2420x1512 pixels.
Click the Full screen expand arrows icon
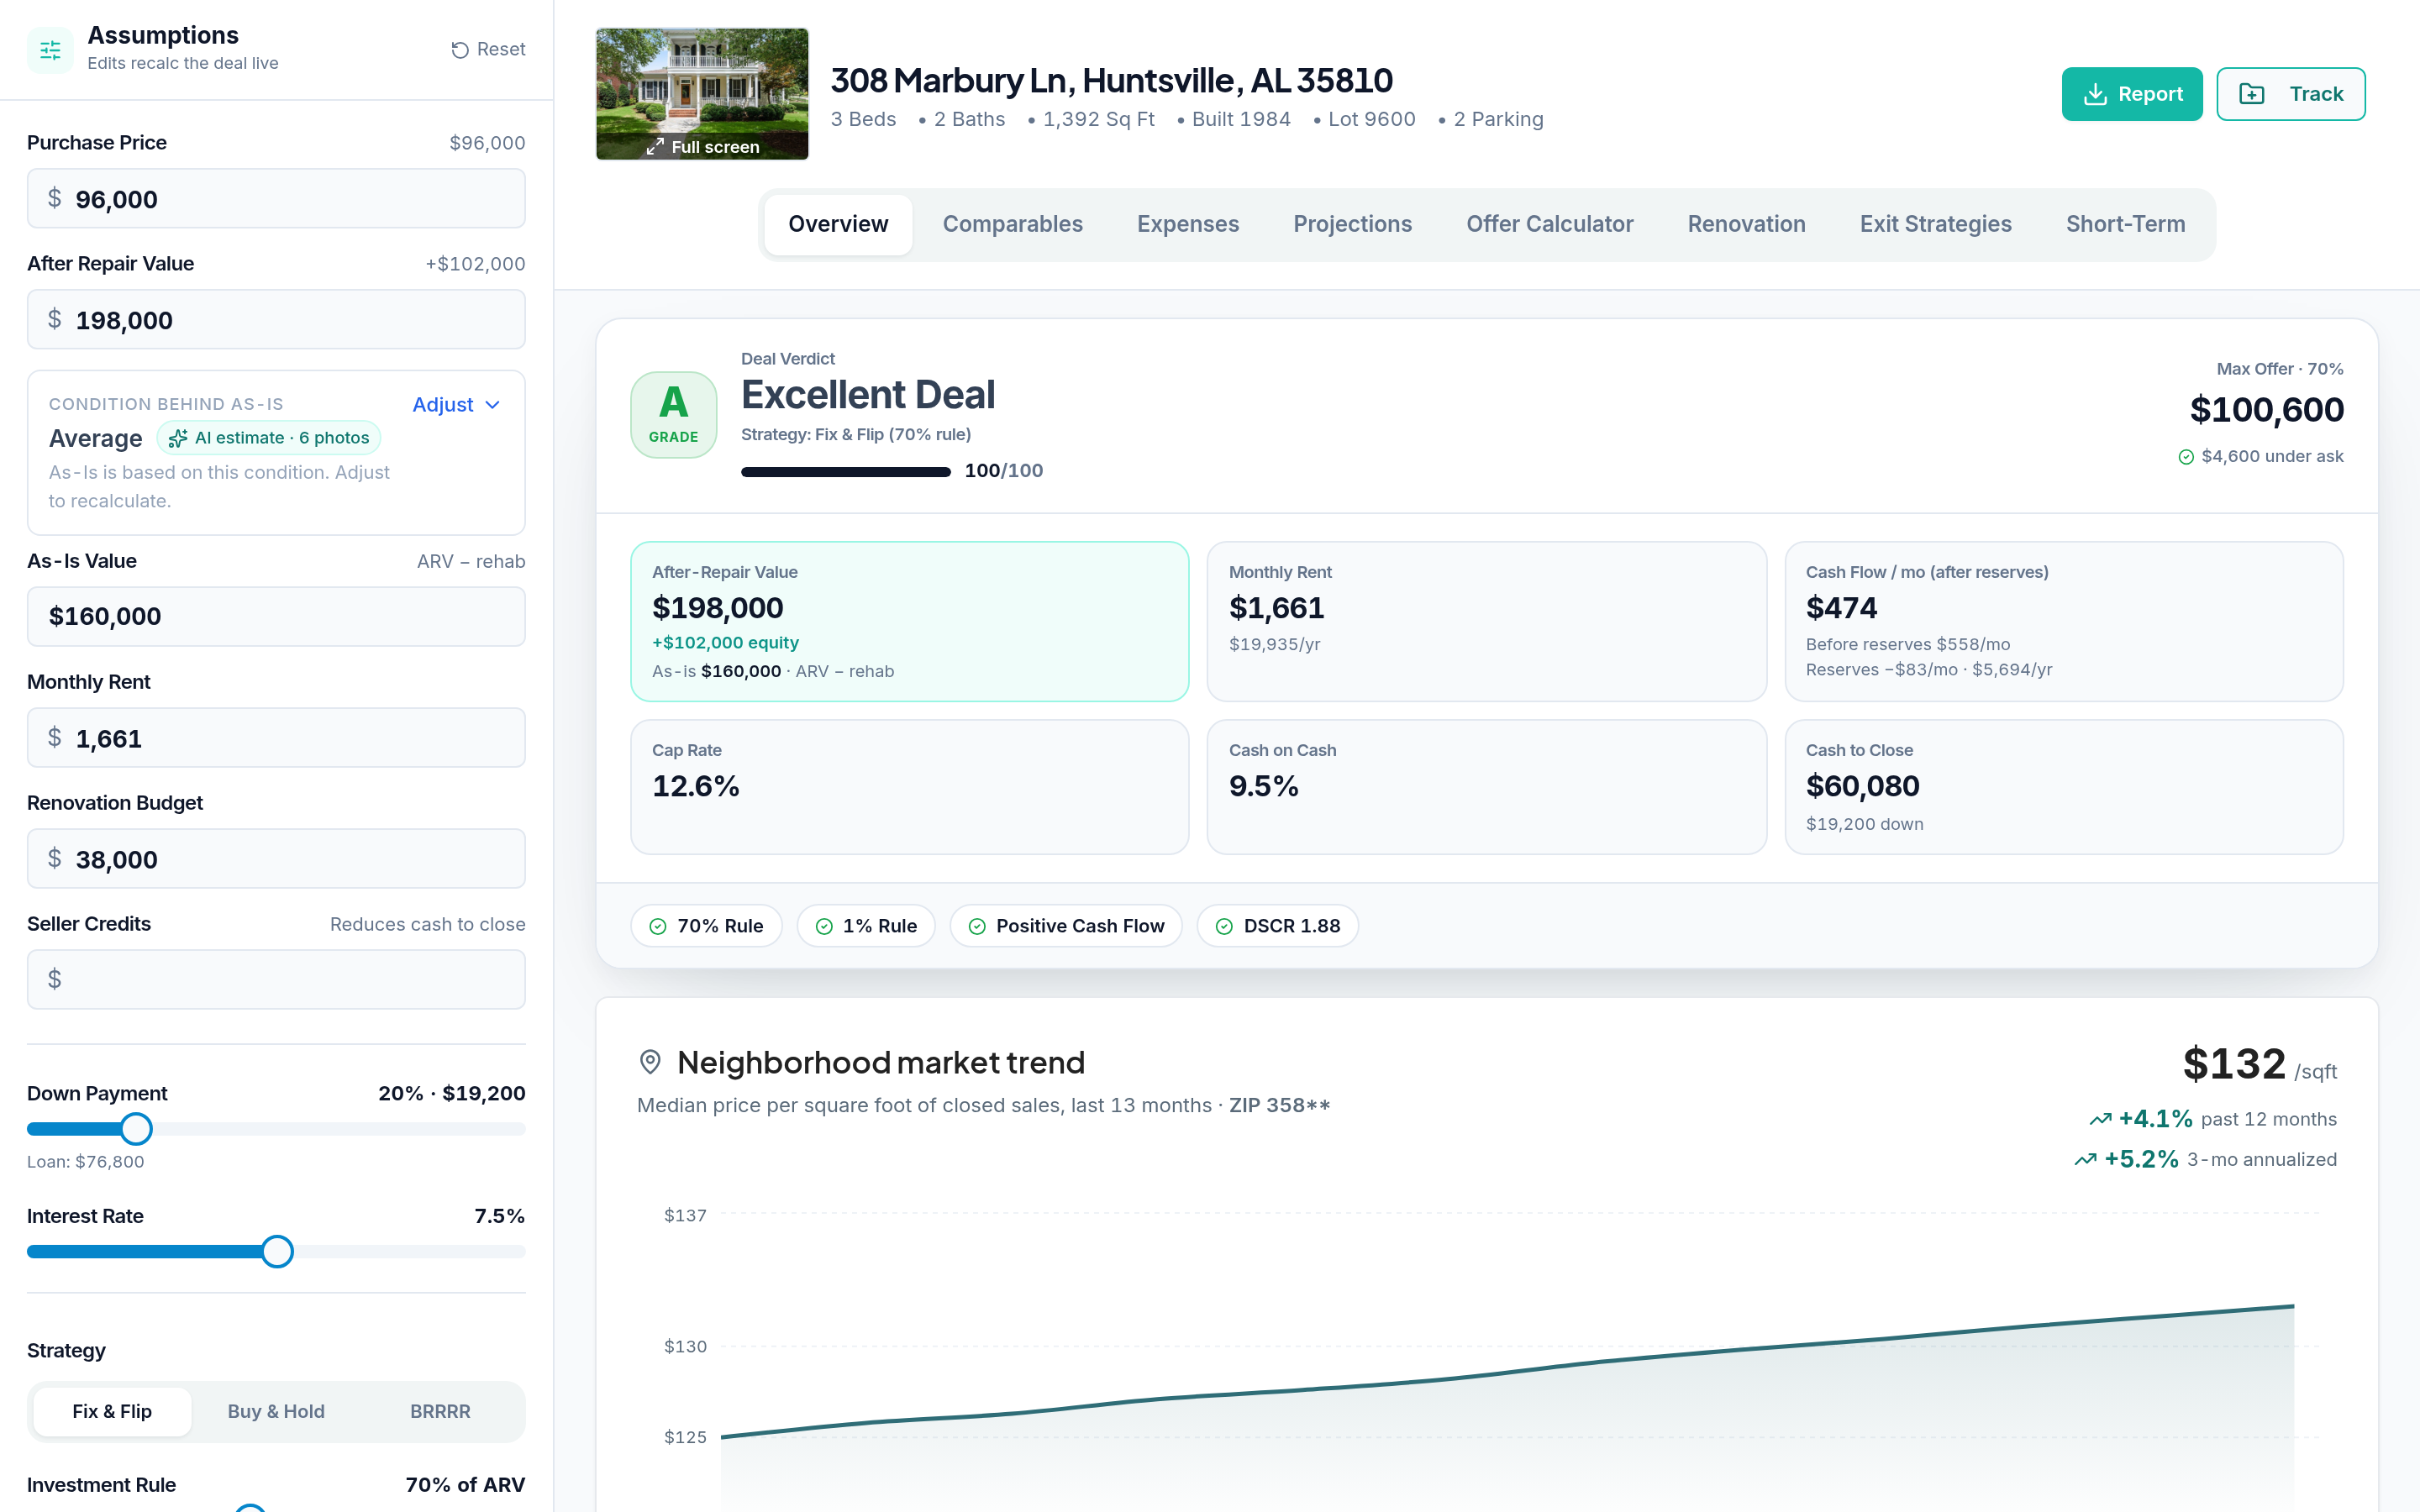pos(655,147)
